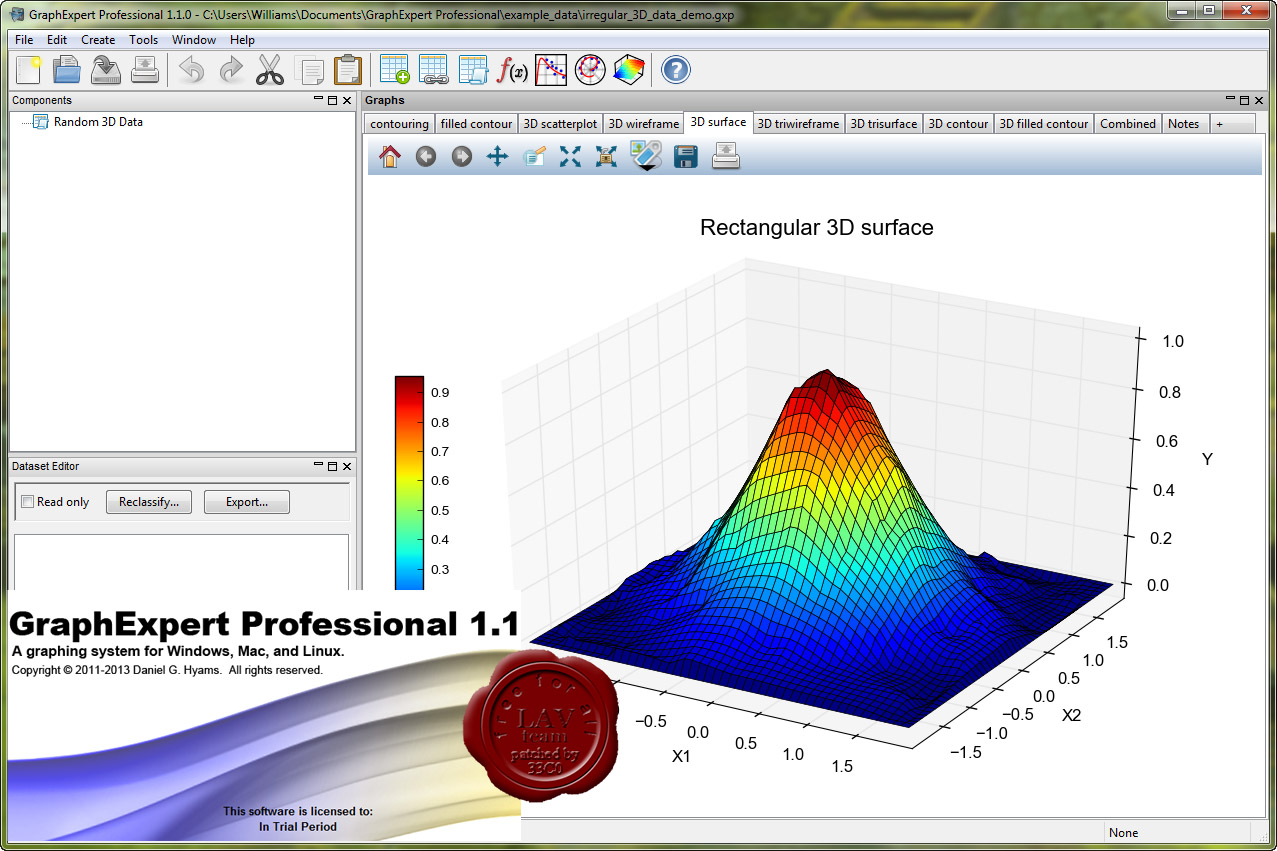
Task: Switch to the 3D filled contour tab
Action: [1044, 124]
